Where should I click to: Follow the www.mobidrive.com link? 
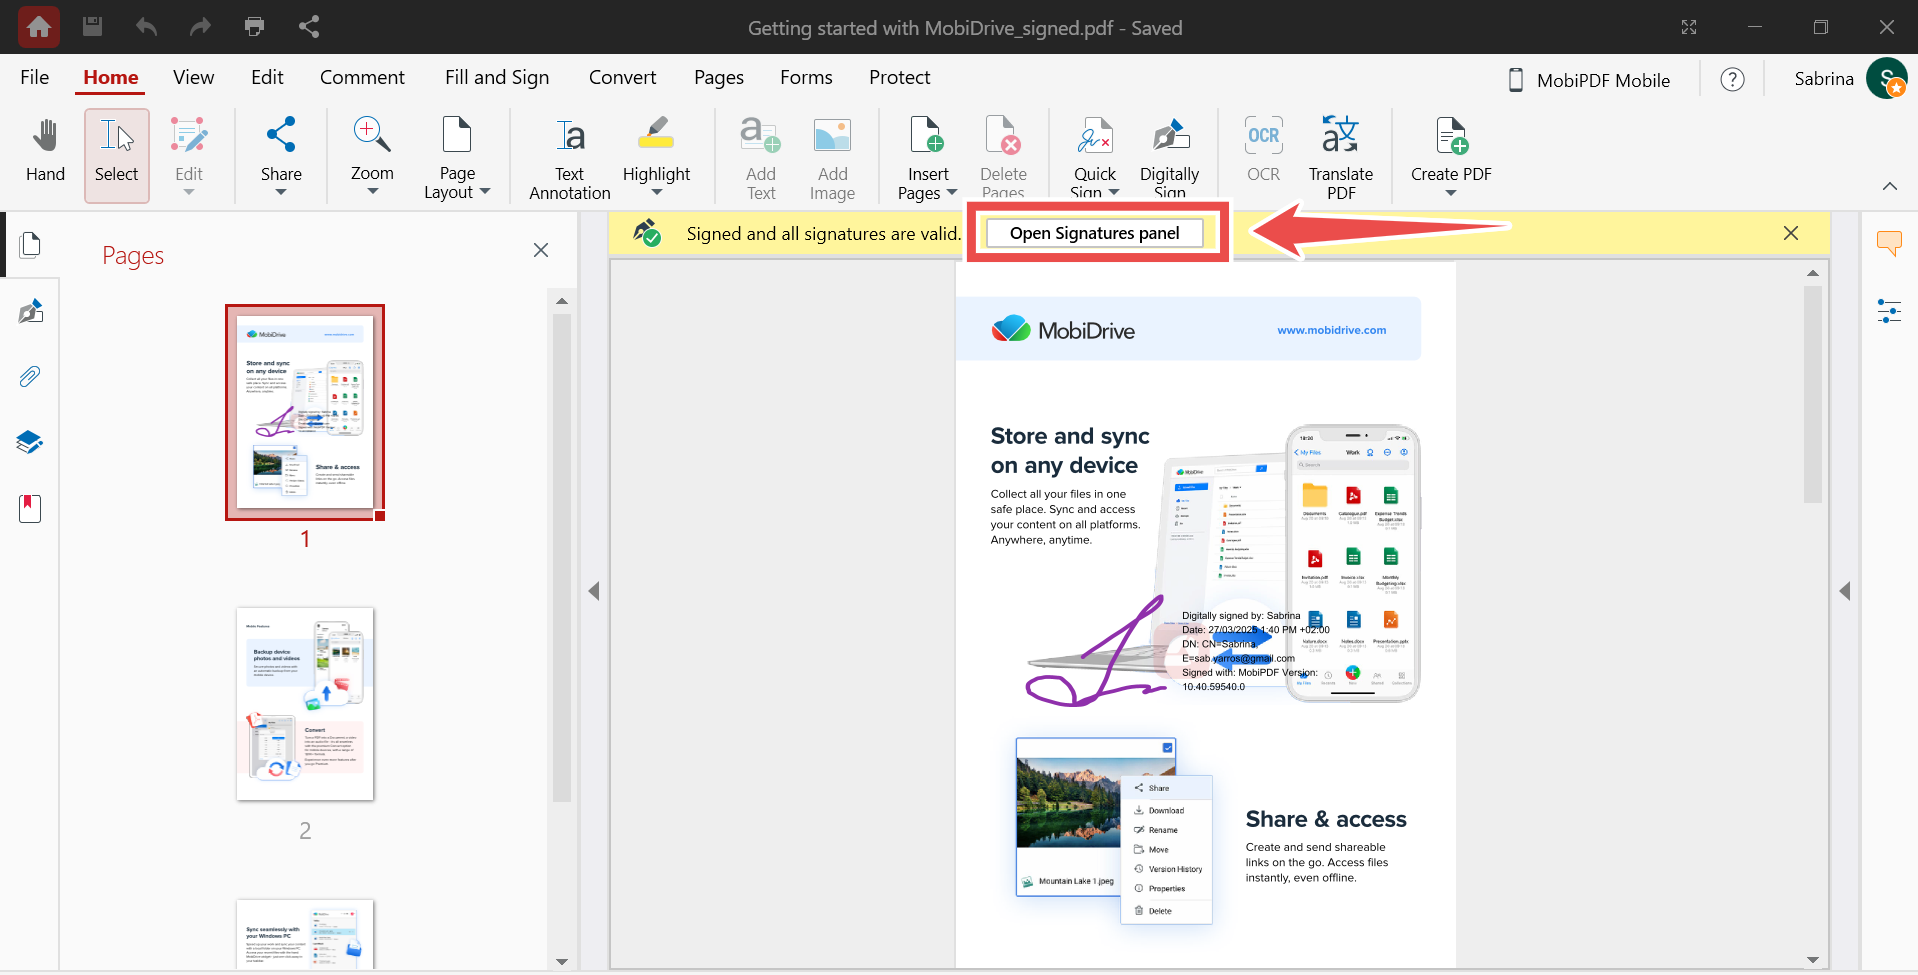[1331, 330]
